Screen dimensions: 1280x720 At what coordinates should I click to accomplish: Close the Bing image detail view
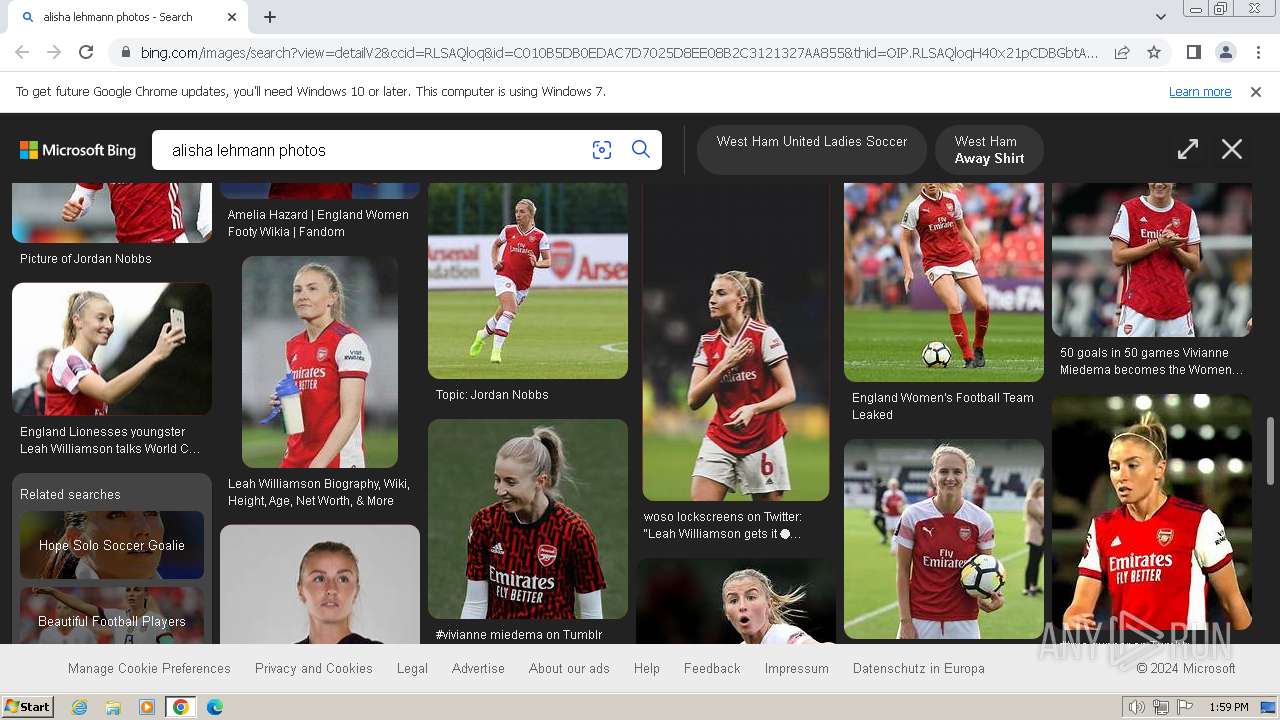pos(1232,150)
